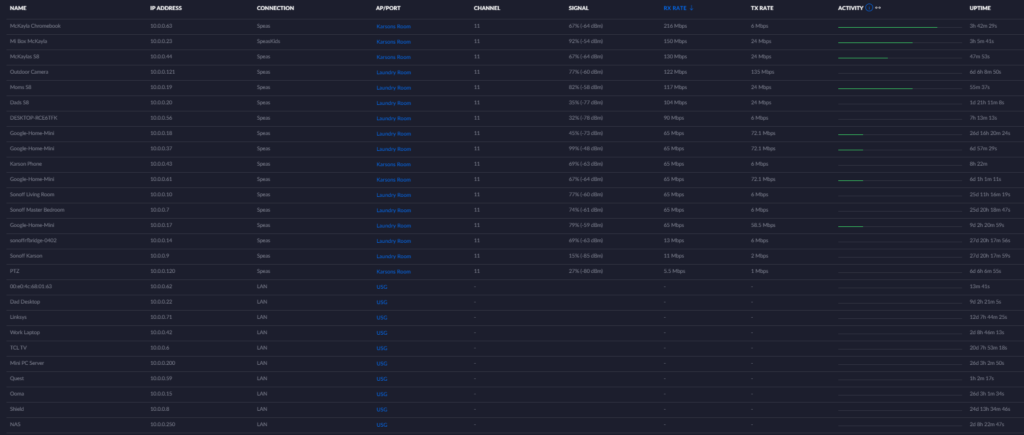The width and height of the screenshot is (1024, 435).
Task: Open Karsons Room link for PTZ camera
Action: click(x=393, y=271)
